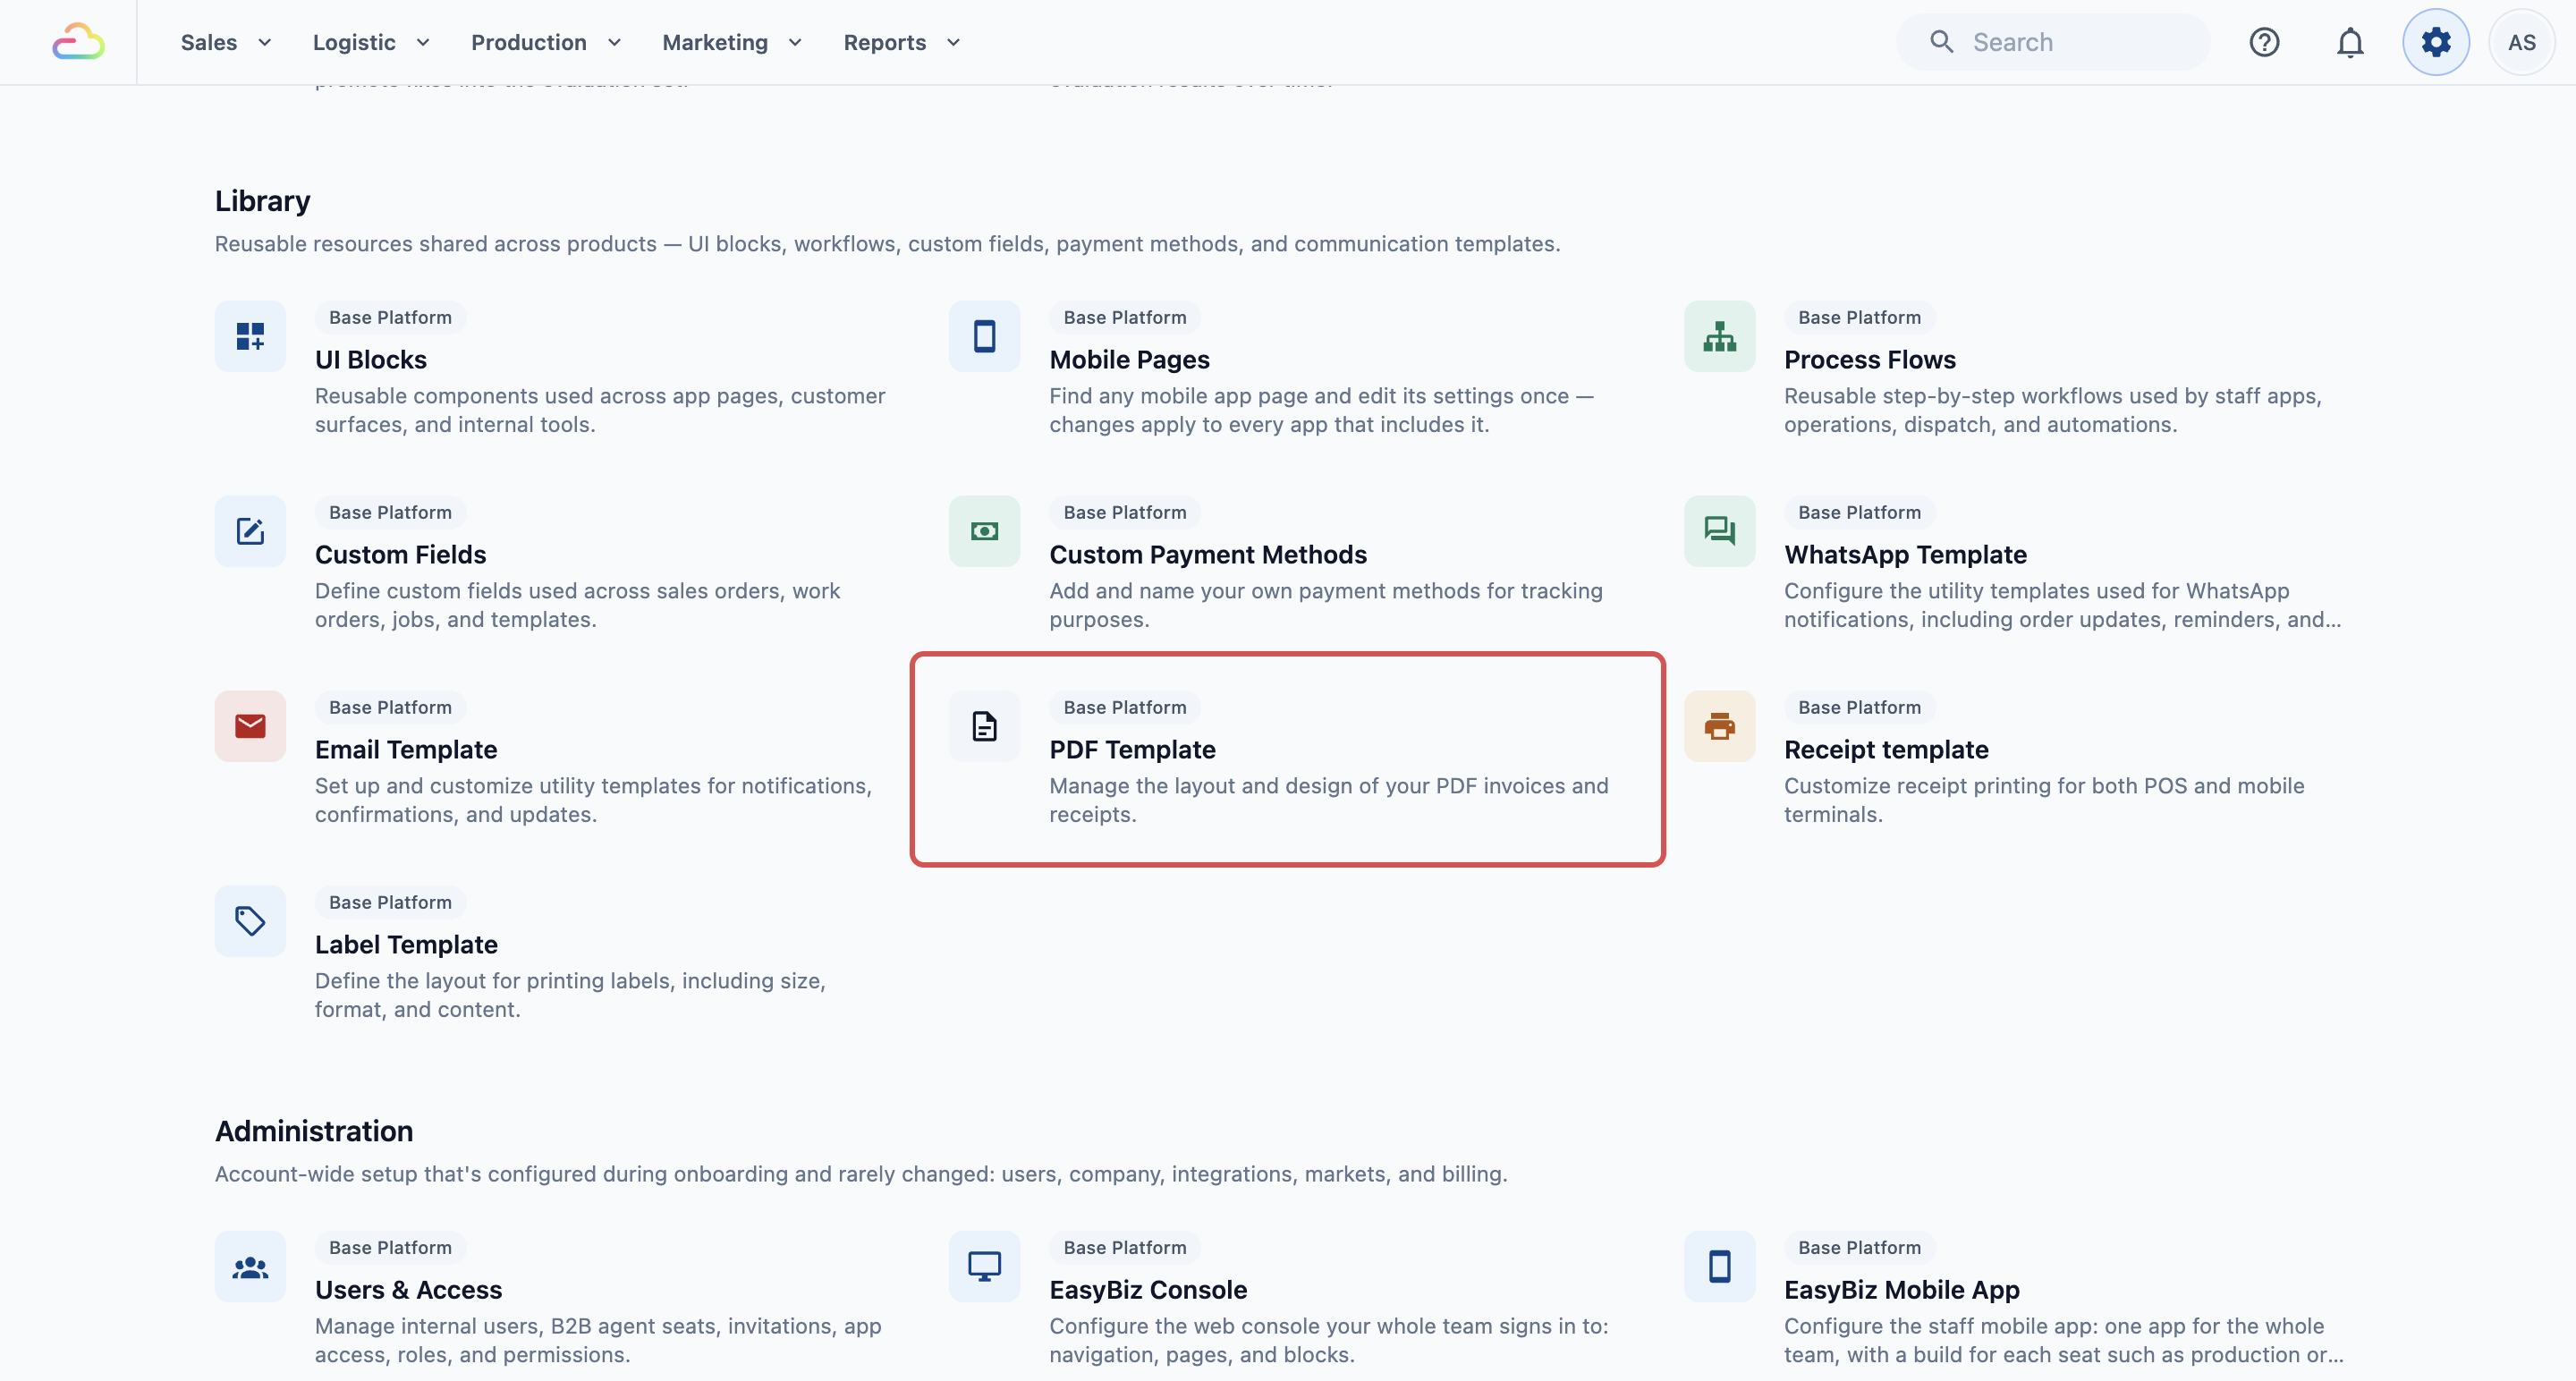
Task: Expand the Logistic menu chevron
Action: 423,43
